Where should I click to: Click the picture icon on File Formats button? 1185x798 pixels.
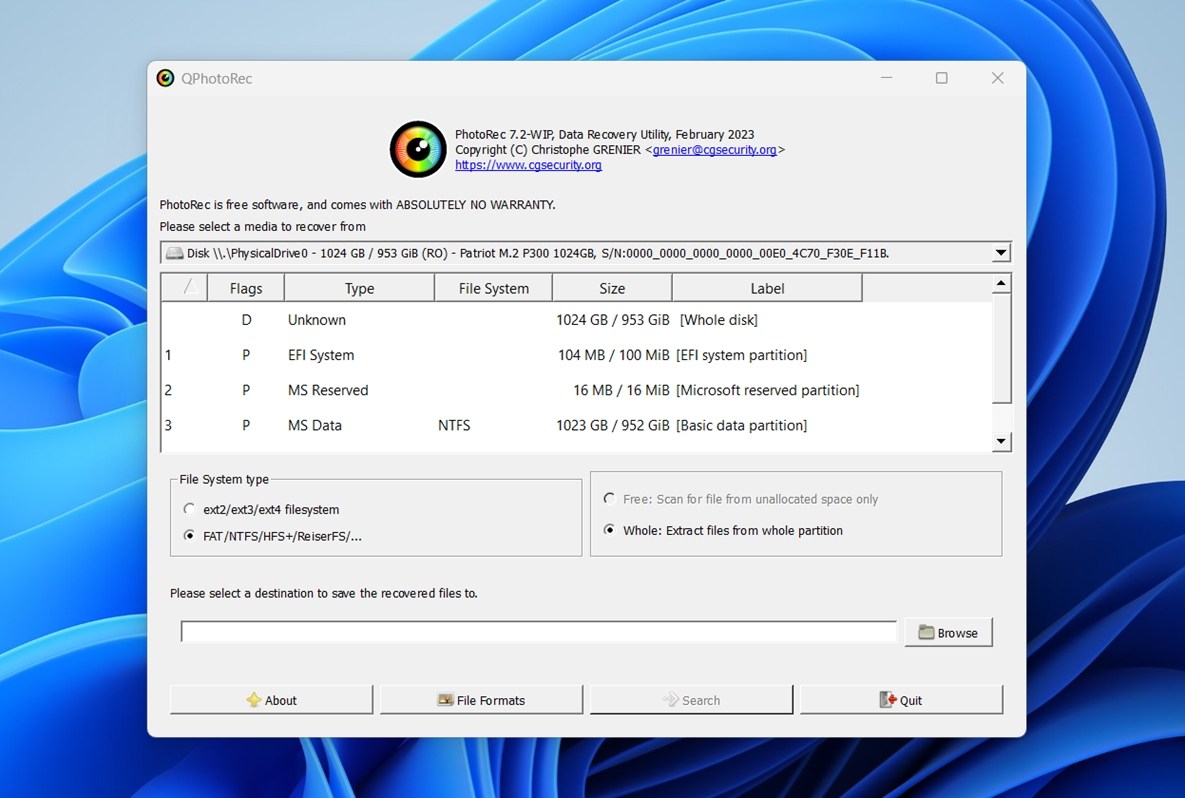click(x=445, y=699)
